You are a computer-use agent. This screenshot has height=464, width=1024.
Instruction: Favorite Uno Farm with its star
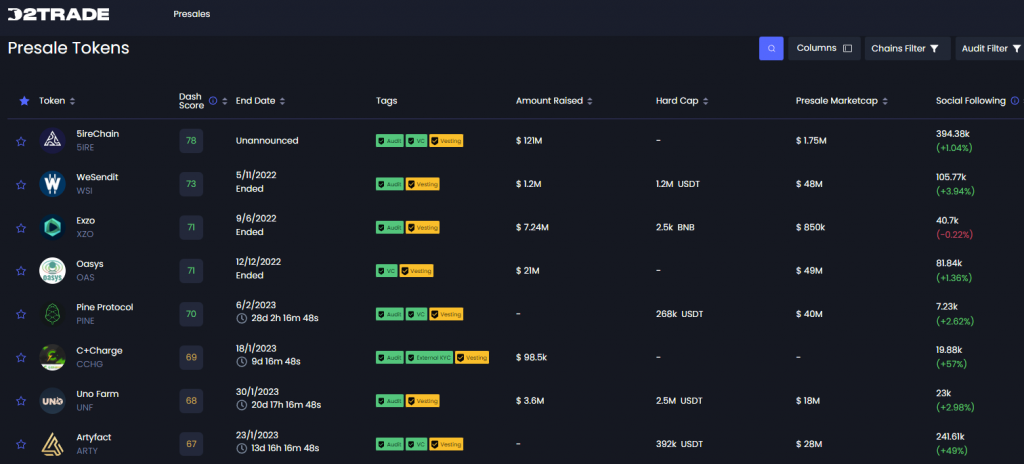click(21, 401)
